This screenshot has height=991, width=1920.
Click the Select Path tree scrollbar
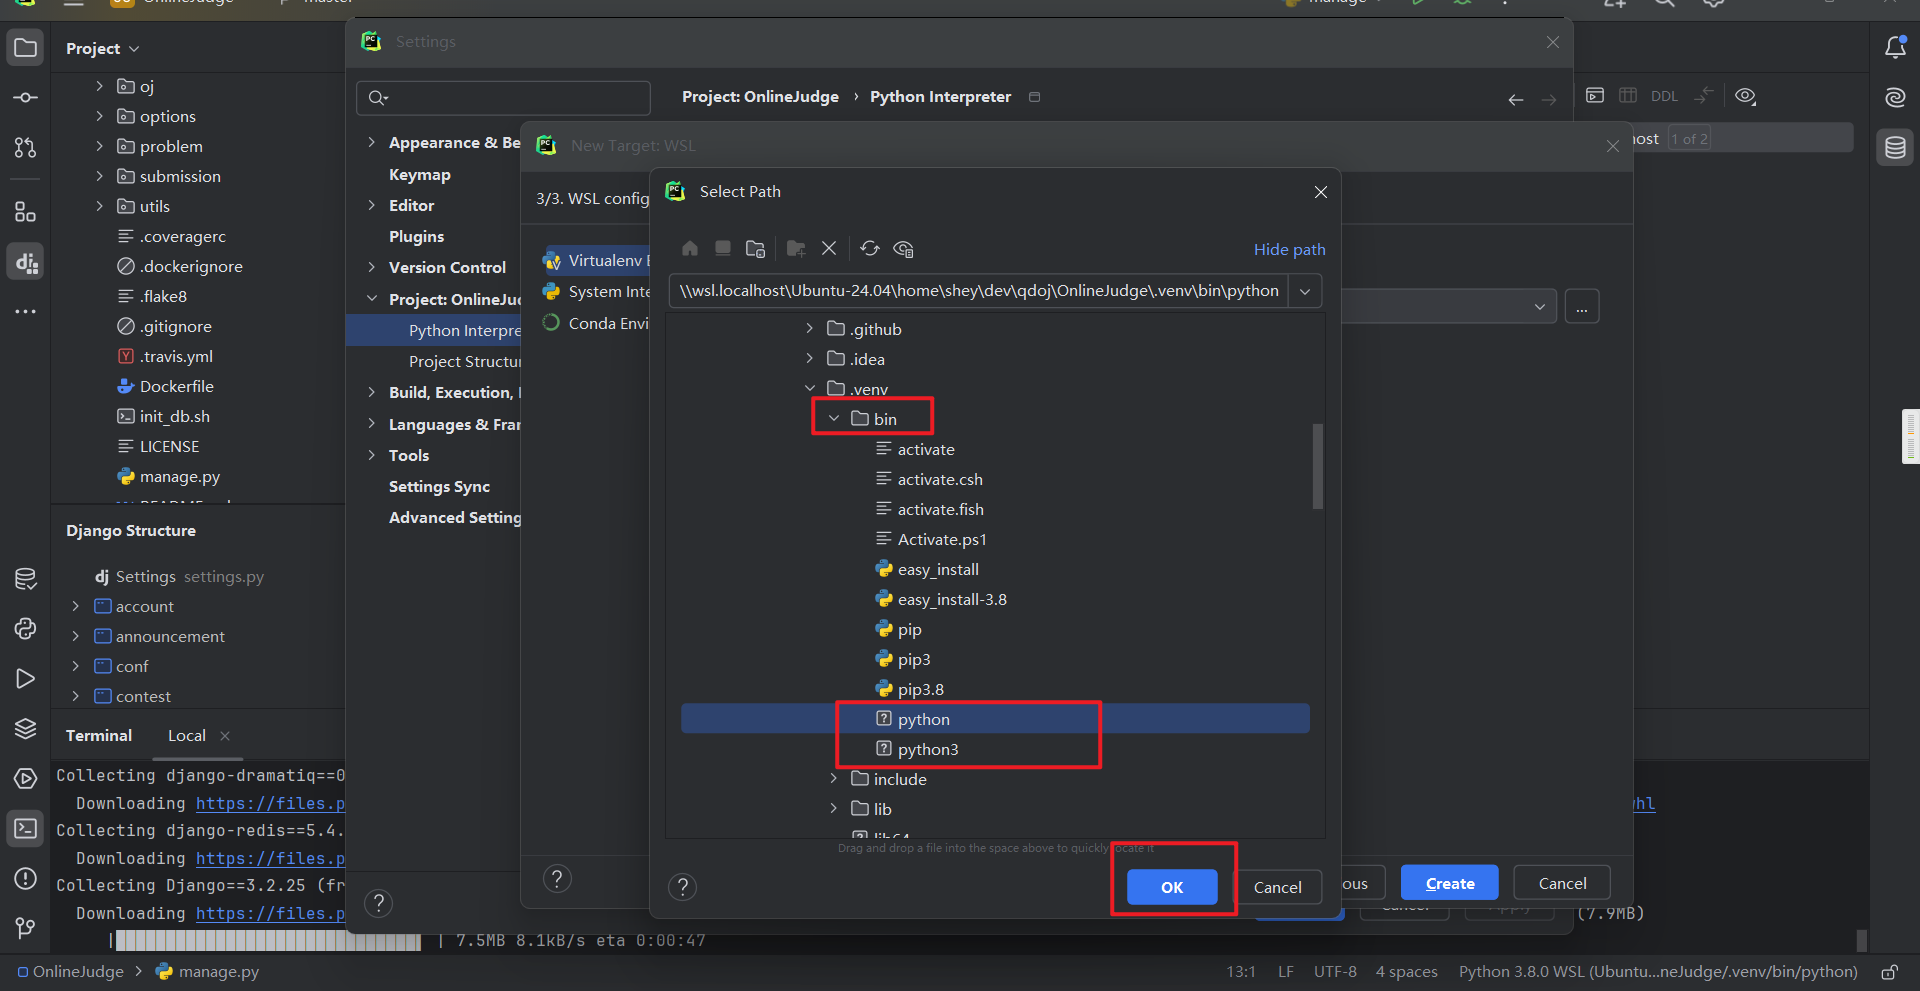click(1318, 466)
